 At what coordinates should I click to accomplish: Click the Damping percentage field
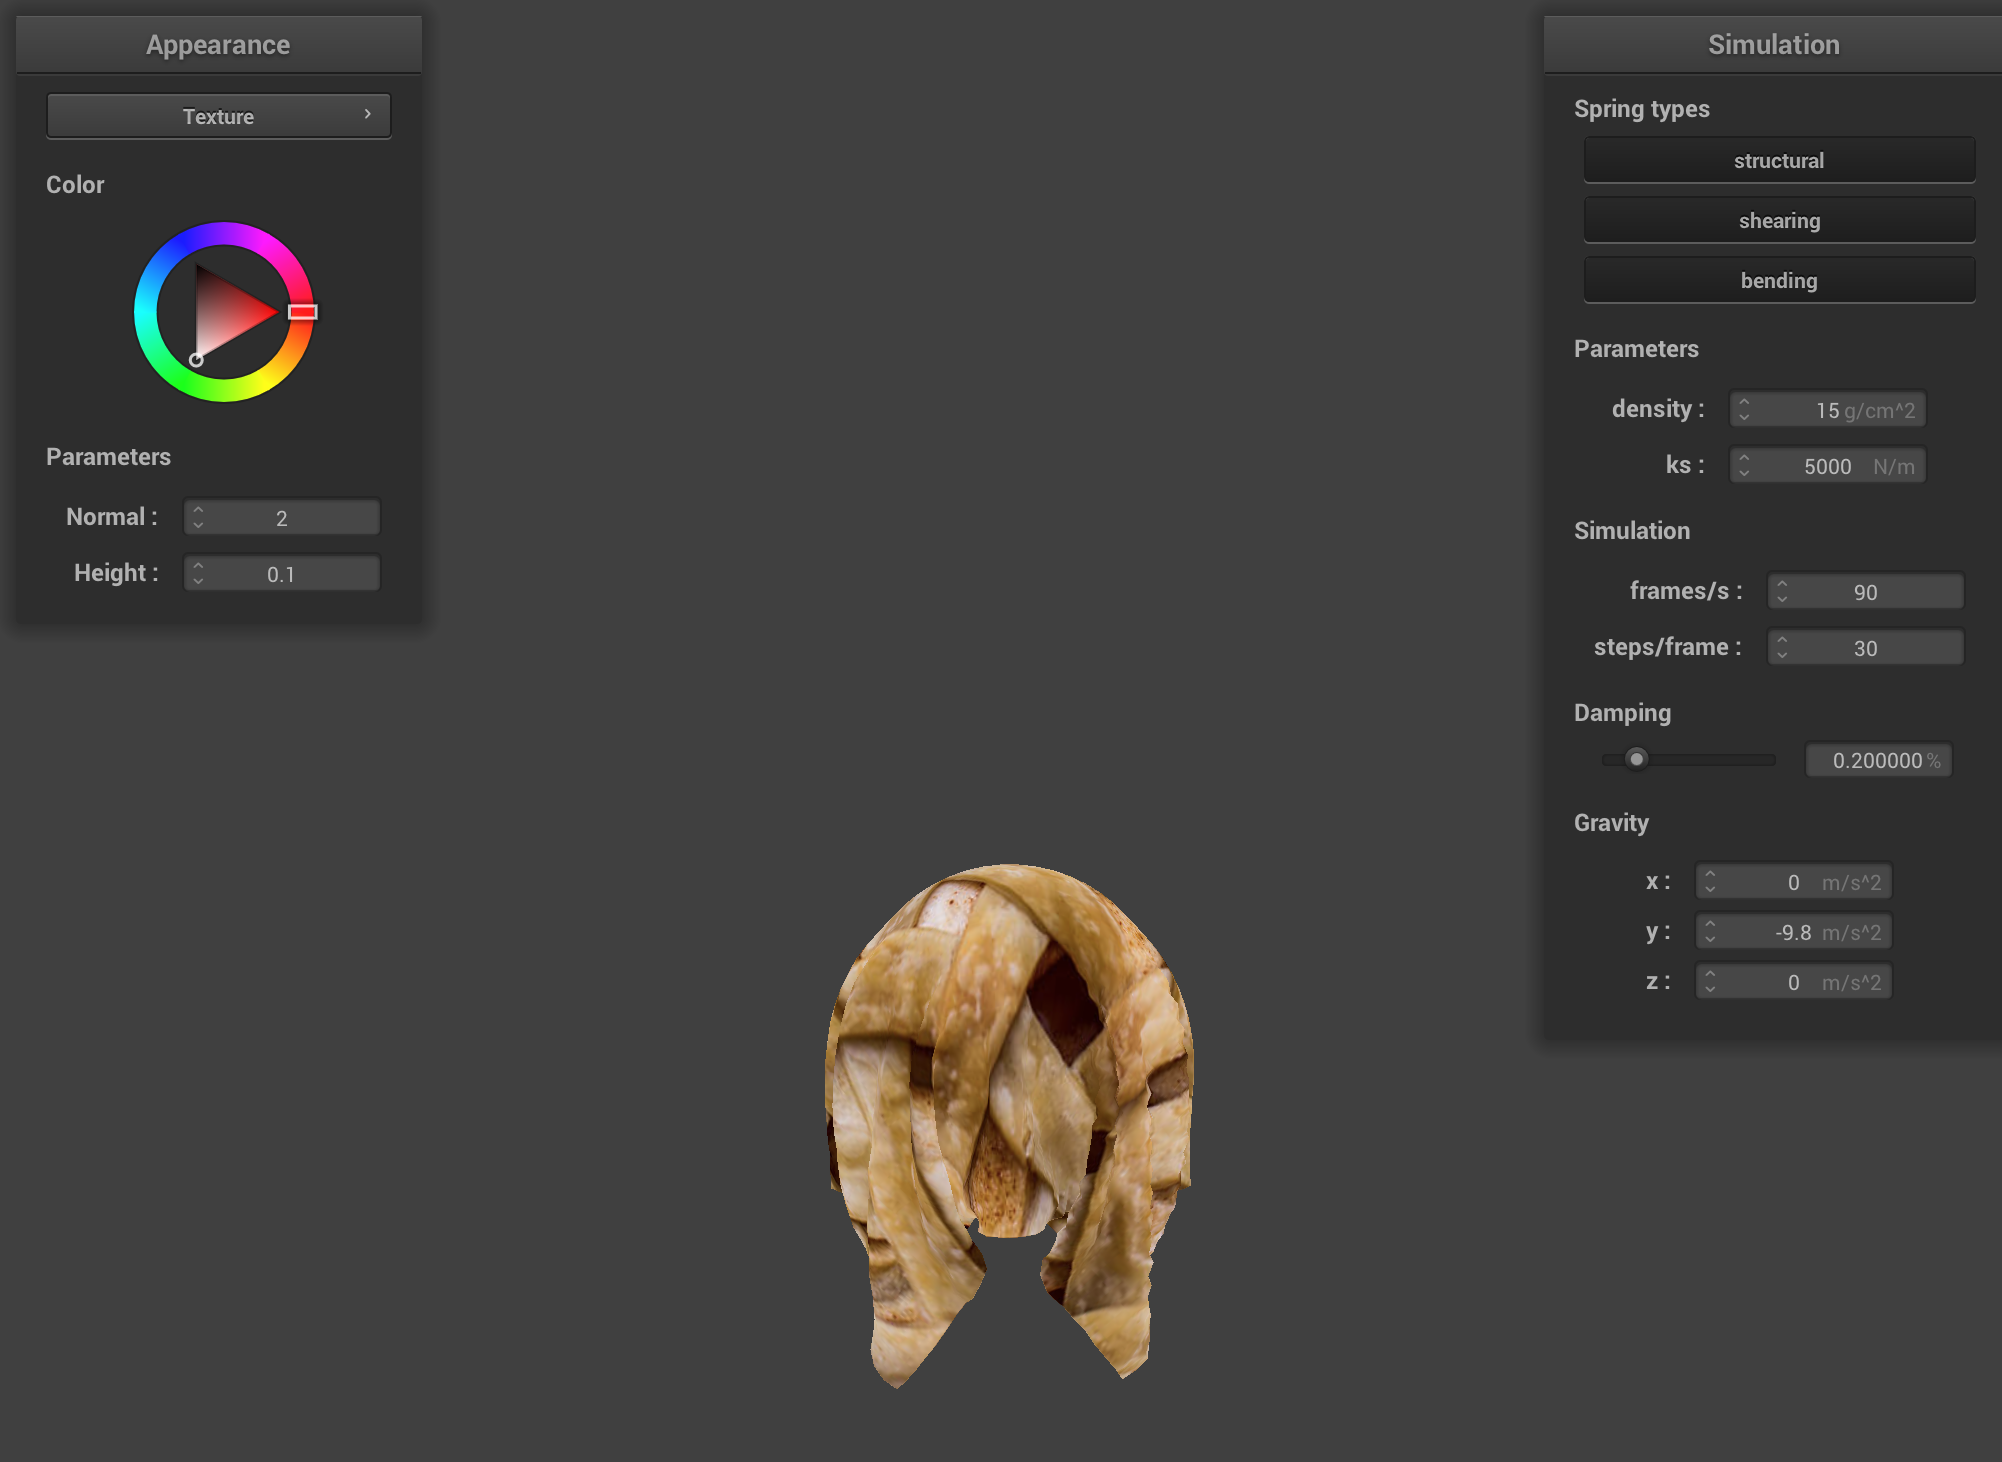point(1879,760)
